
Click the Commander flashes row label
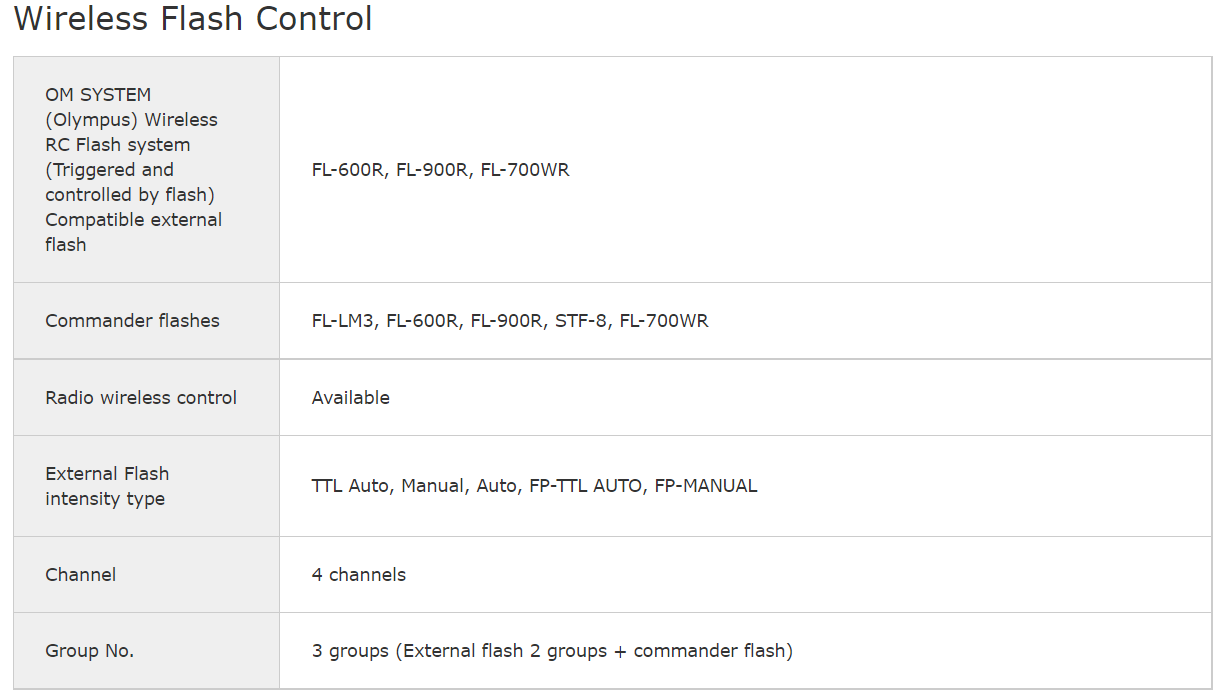click(132, 321)
